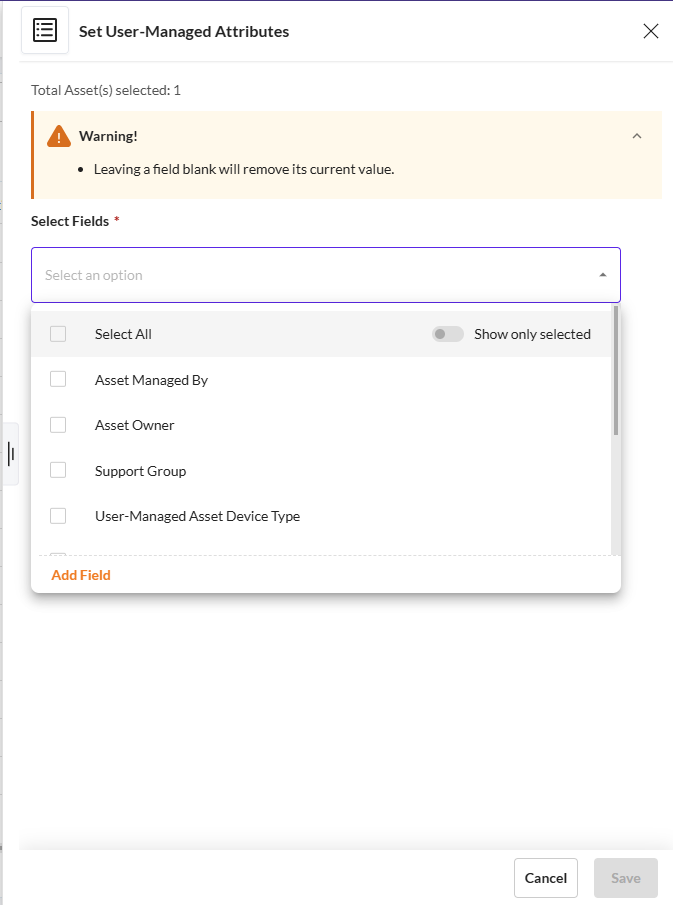Click the Leaving a field blank warning message

pos(244,169)
